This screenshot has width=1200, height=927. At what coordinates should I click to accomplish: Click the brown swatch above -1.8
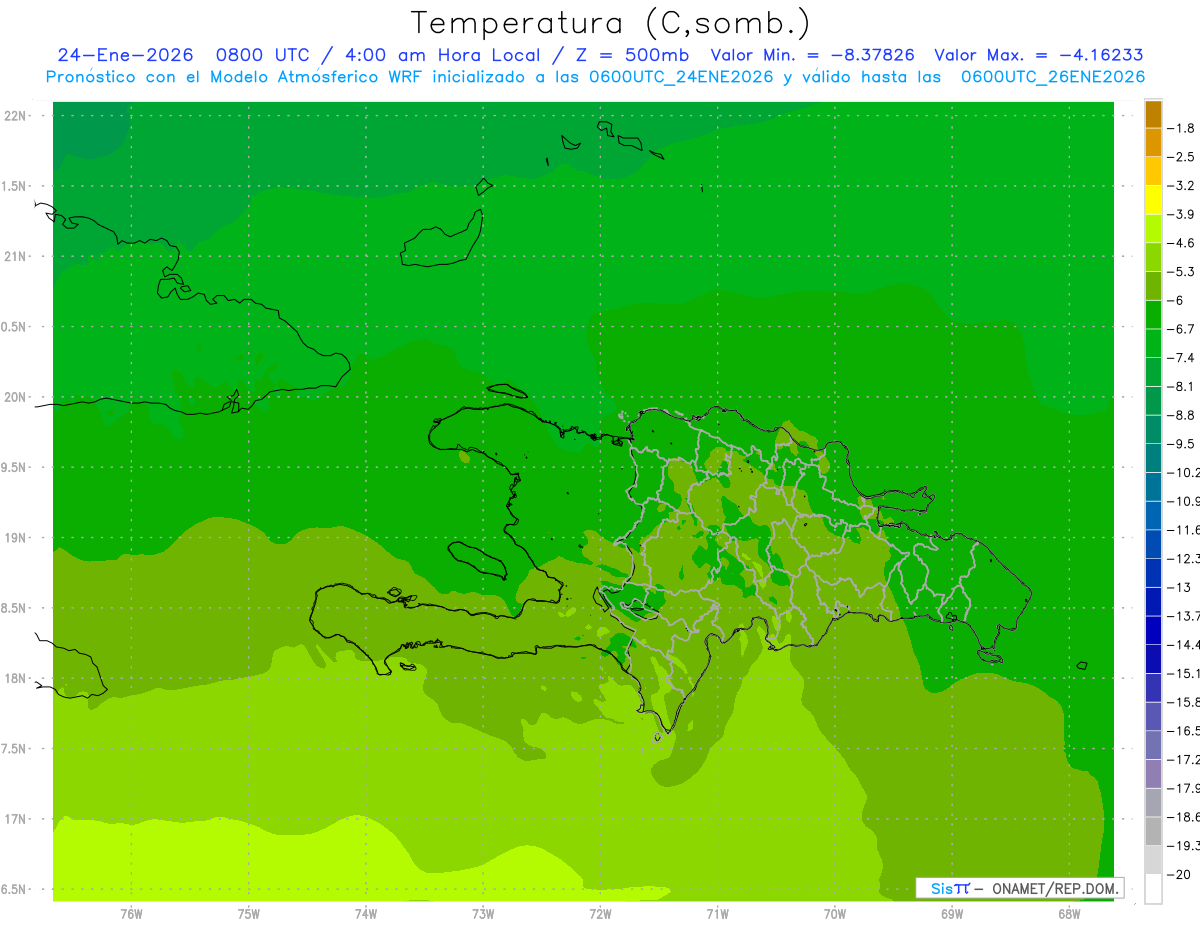pyautogui.click(x=1154, y=114)
